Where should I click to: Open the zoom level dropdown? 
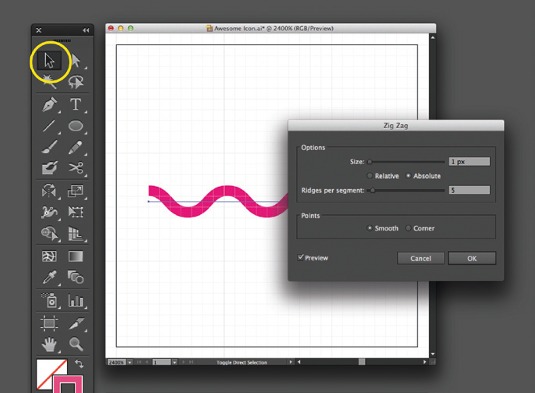point(130,362)
